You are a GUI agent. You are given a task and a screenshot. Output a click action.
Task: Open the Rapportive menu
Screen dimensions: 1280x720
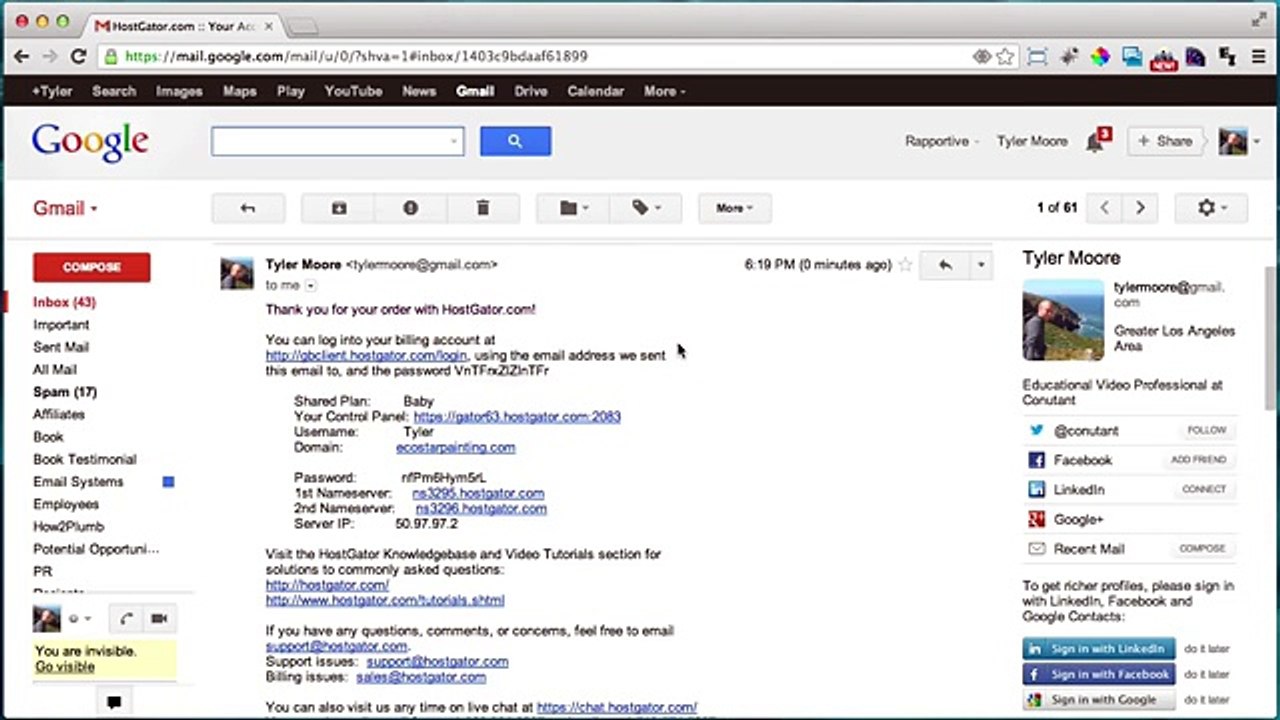[x=942, y=141]
